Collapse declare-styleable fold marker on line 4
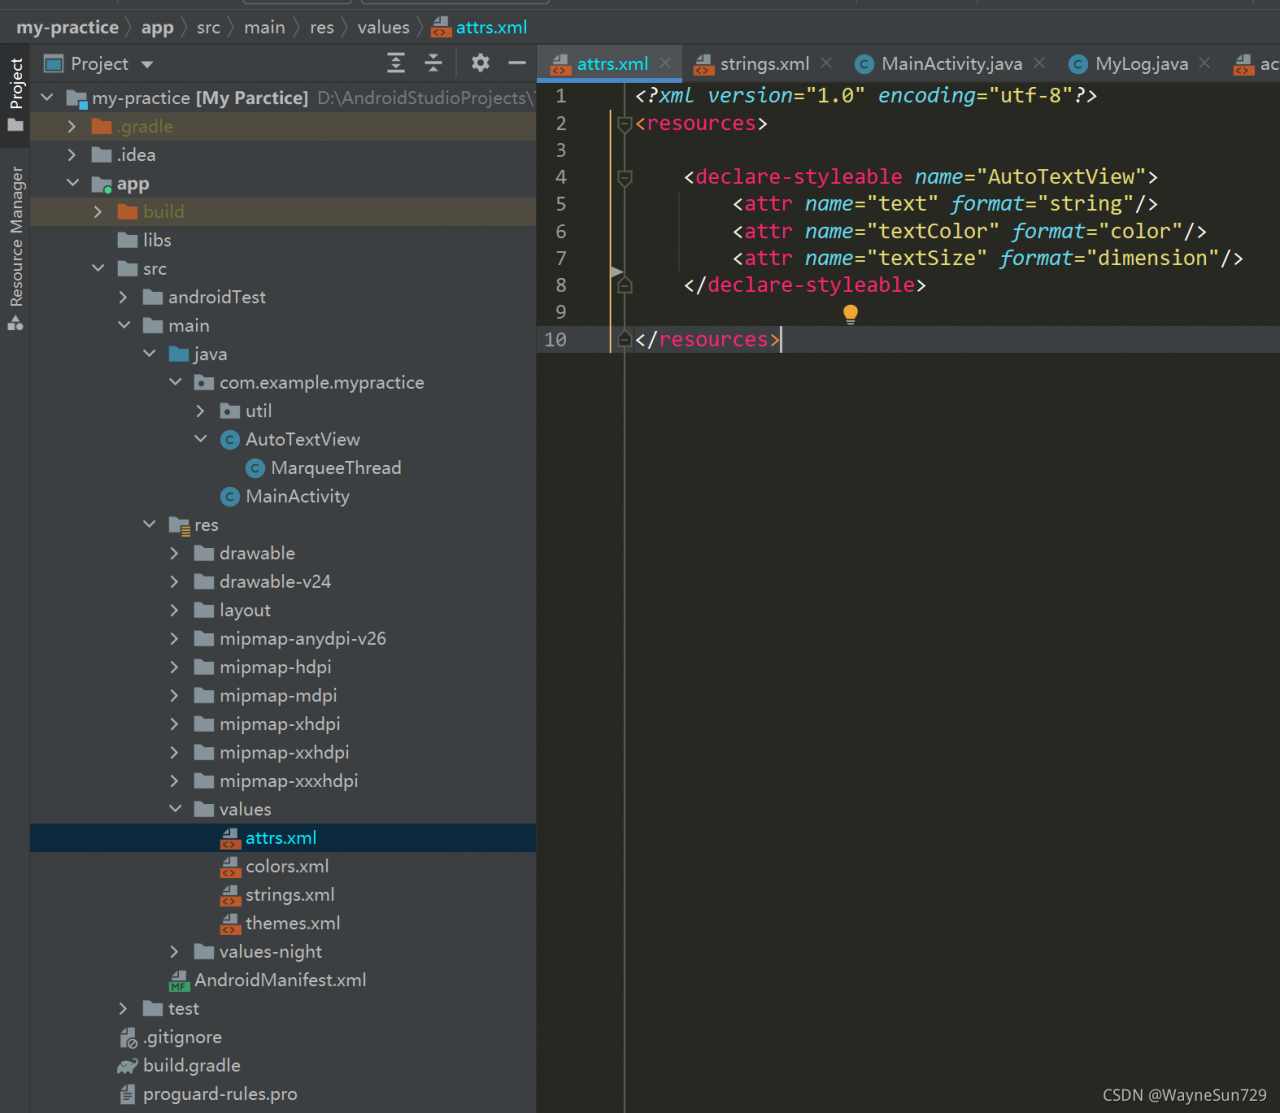 pos(624,178)
